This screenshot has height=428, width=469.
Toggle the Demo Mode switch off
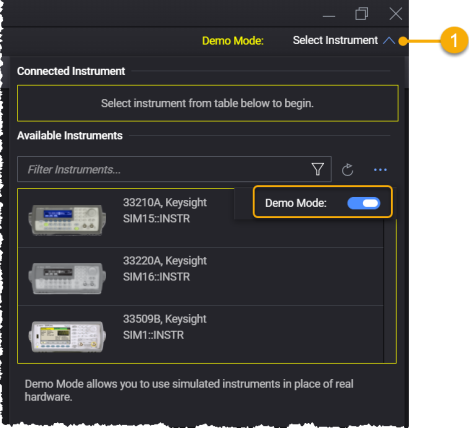coord(364,203)
